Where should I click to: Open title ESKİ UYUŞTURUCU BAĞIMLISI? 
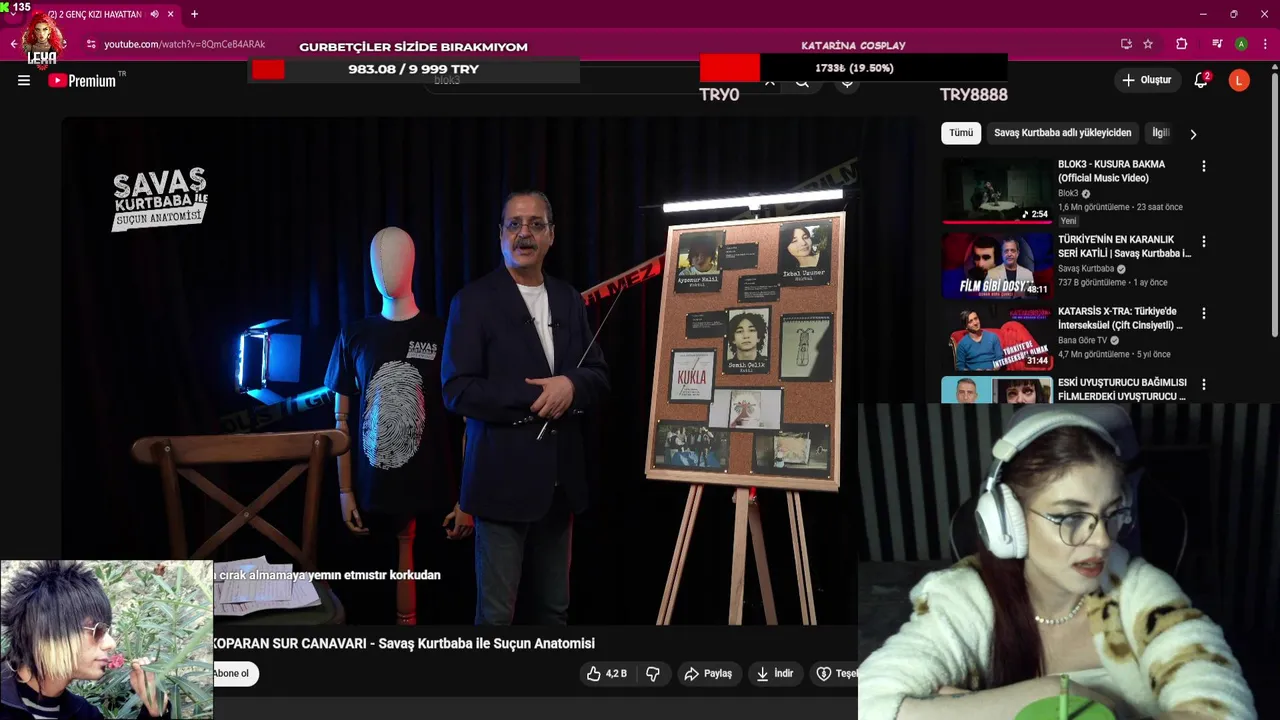click(x=1122, y=389)
